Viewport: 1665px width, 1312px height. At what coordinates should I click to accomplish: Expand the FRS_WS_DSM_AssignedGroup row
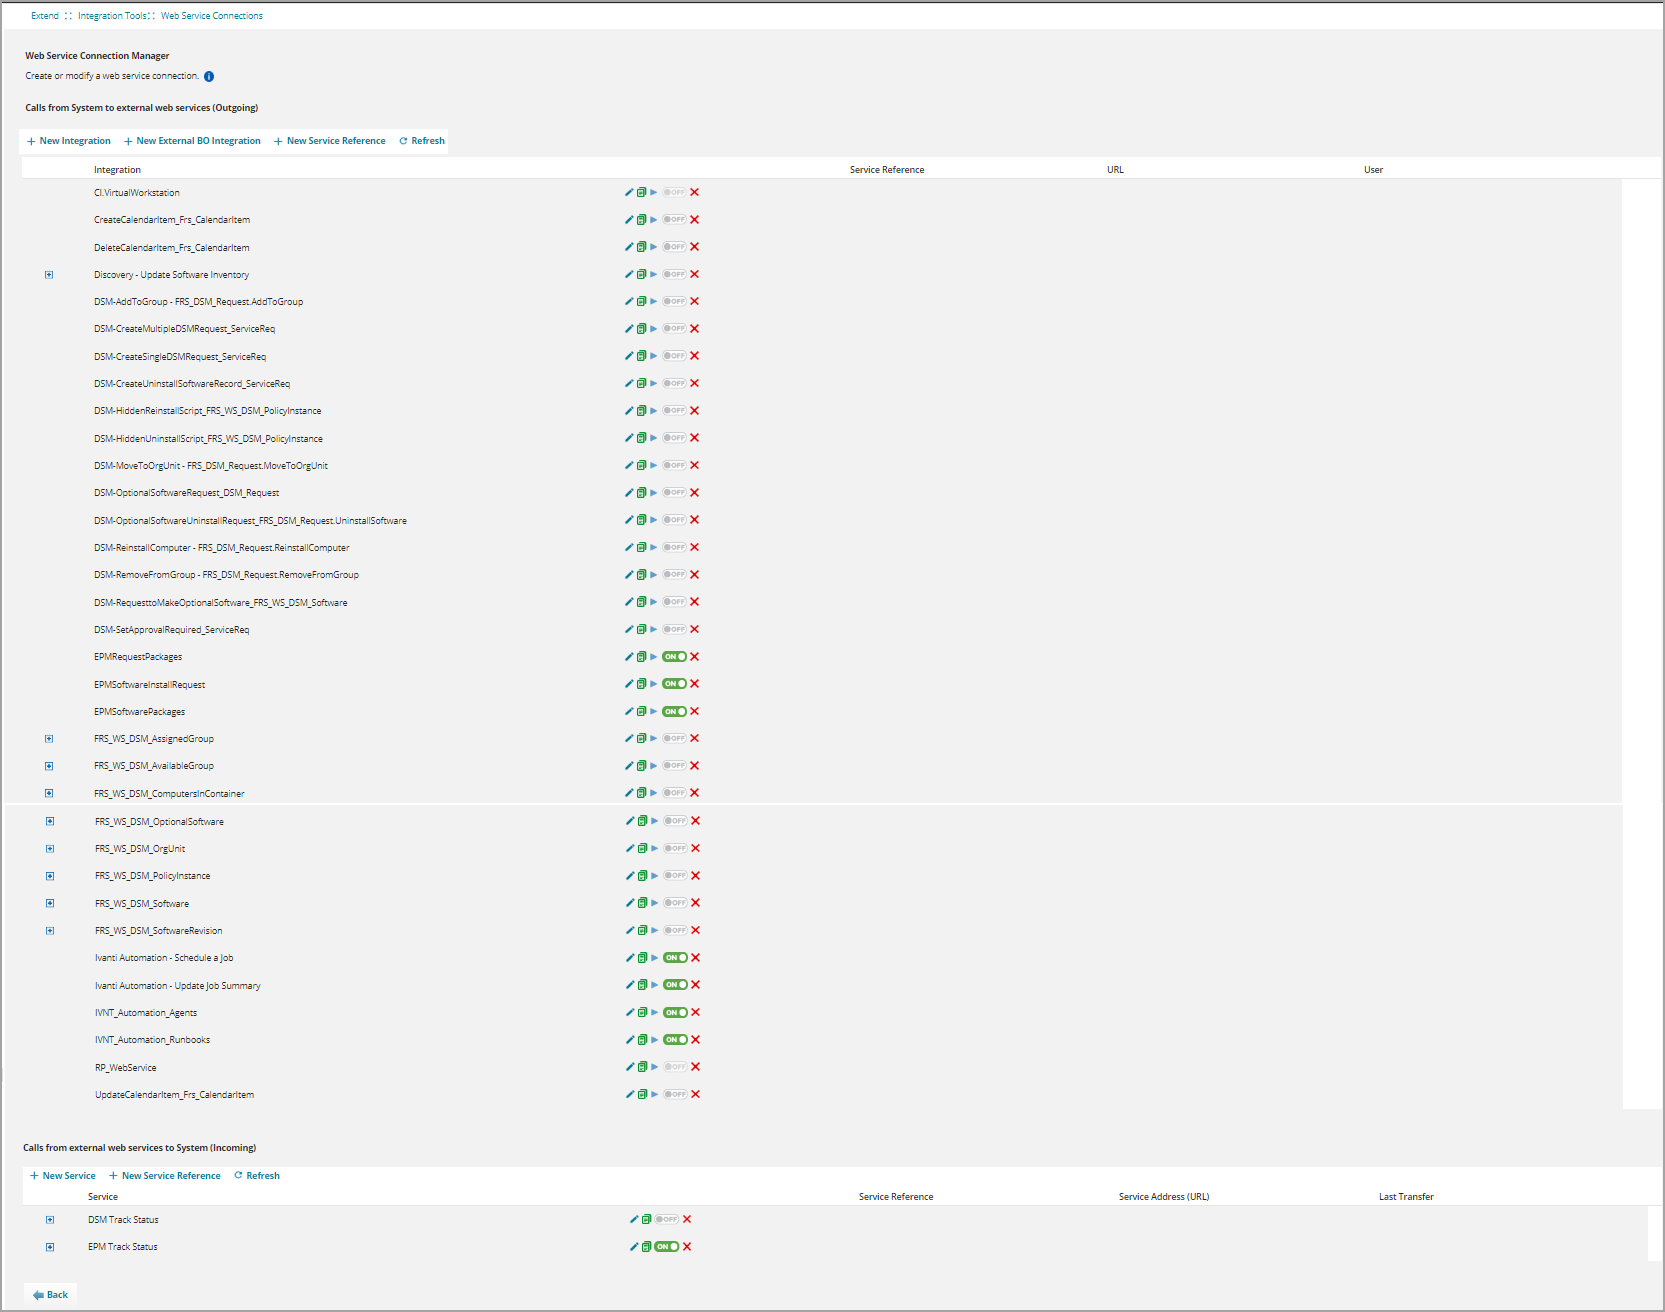pyautogui.click(x=49, y=739)
